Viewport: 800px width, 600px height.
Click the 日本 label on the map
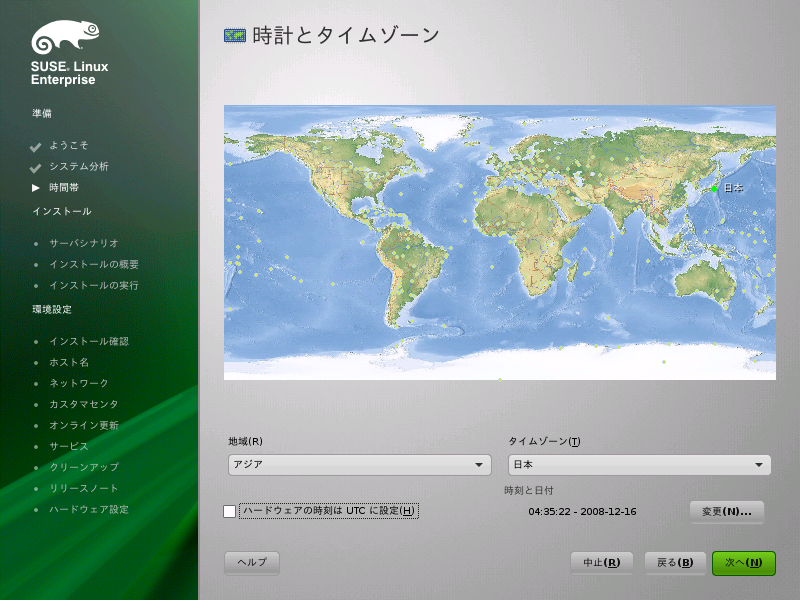[x=734, y=188]
